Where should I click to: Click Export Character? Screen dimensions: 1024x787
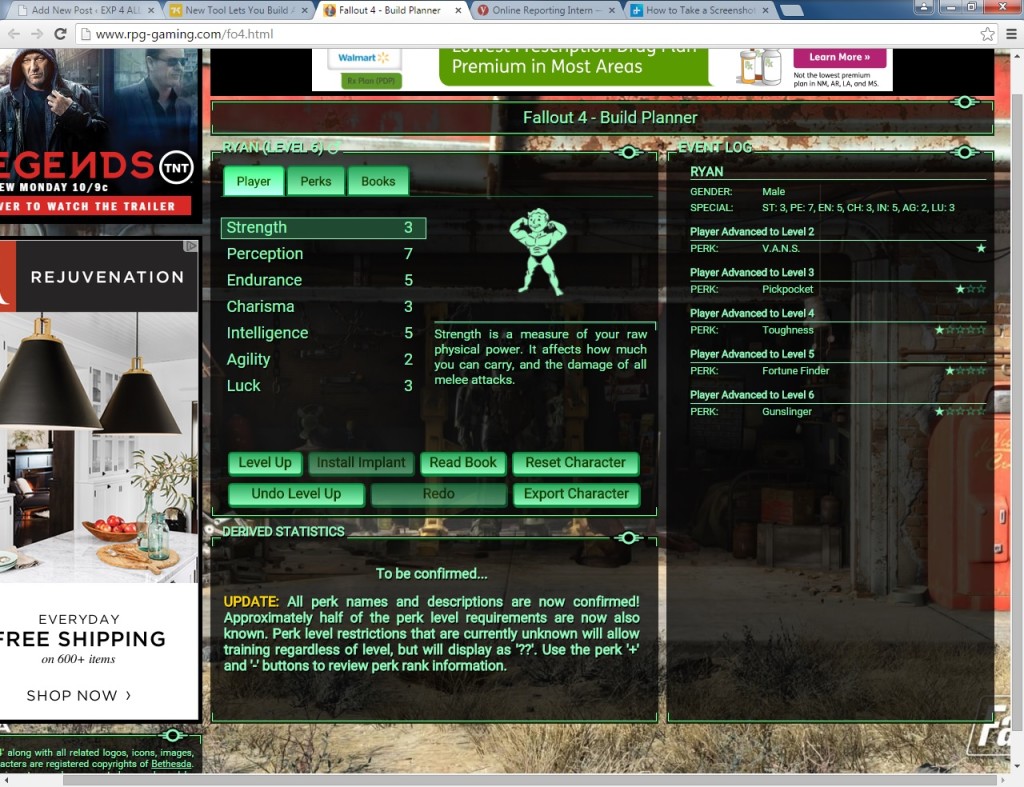coord(576,494)
